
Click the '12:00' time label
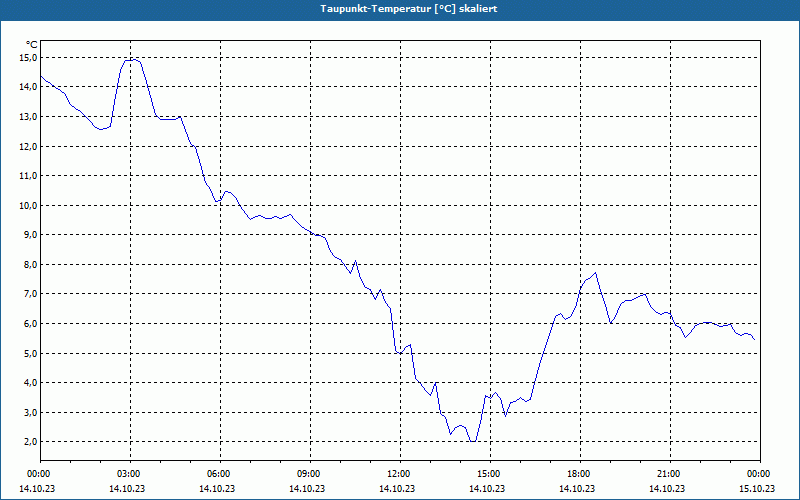[x=400, y=474]
